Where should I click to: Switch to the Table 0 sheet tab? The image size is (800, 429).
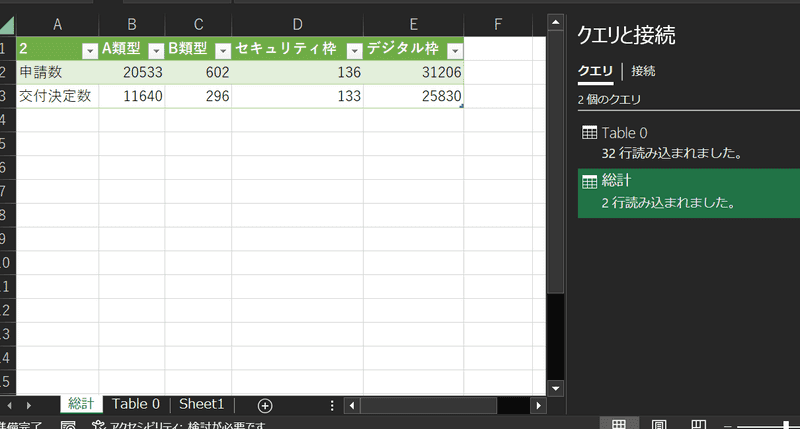[x=135, y=404]
